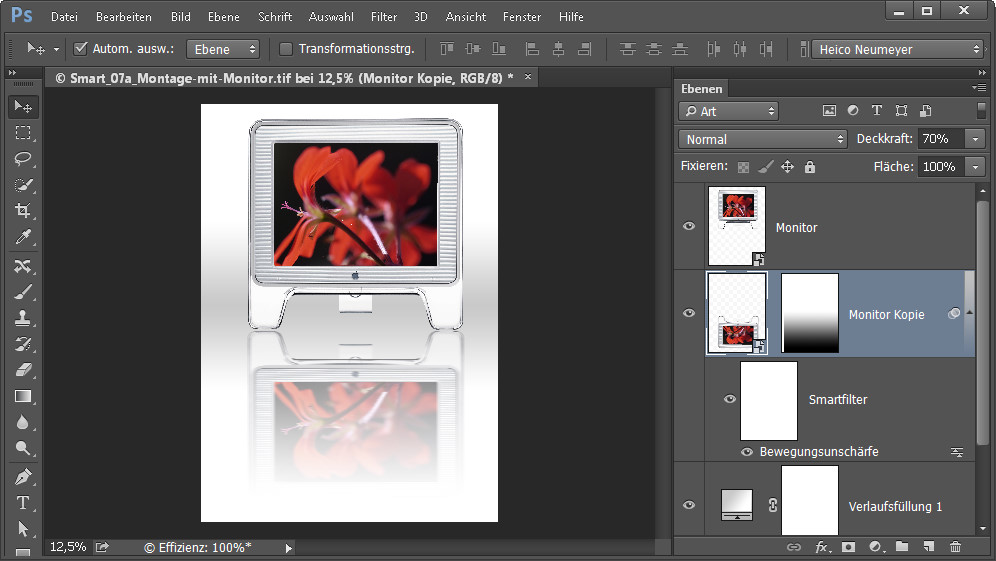Open the Heico Neumeyer workspace dropdown
This screenshot has height=561, width=996.
pyautogui.click(x=898, y=49)
